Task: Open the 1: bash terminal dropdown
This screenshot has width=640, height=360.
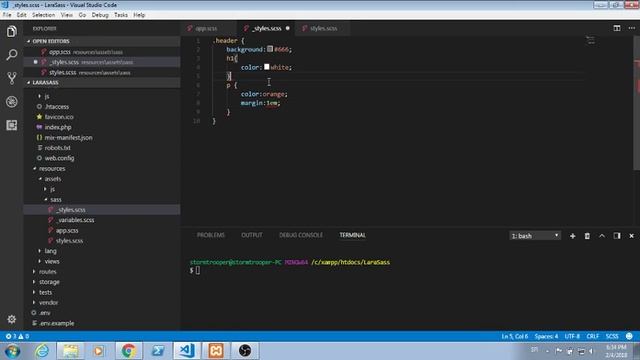Action: coord(535,236)
